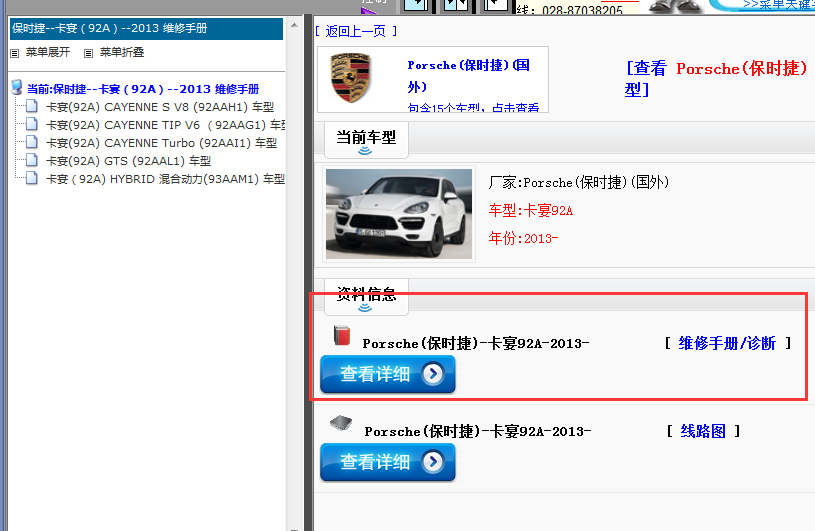Click the left-panel scrollbar up arrow
This screenshot has height=531, width=815.
[294, 24]
